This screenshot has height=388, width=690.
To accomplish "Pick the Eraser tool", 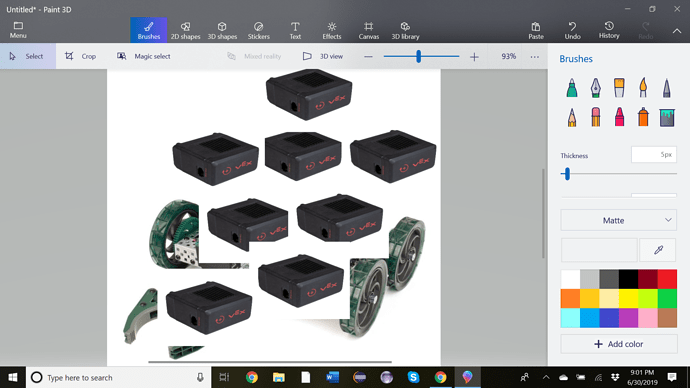I will click(x=595, y=117).
